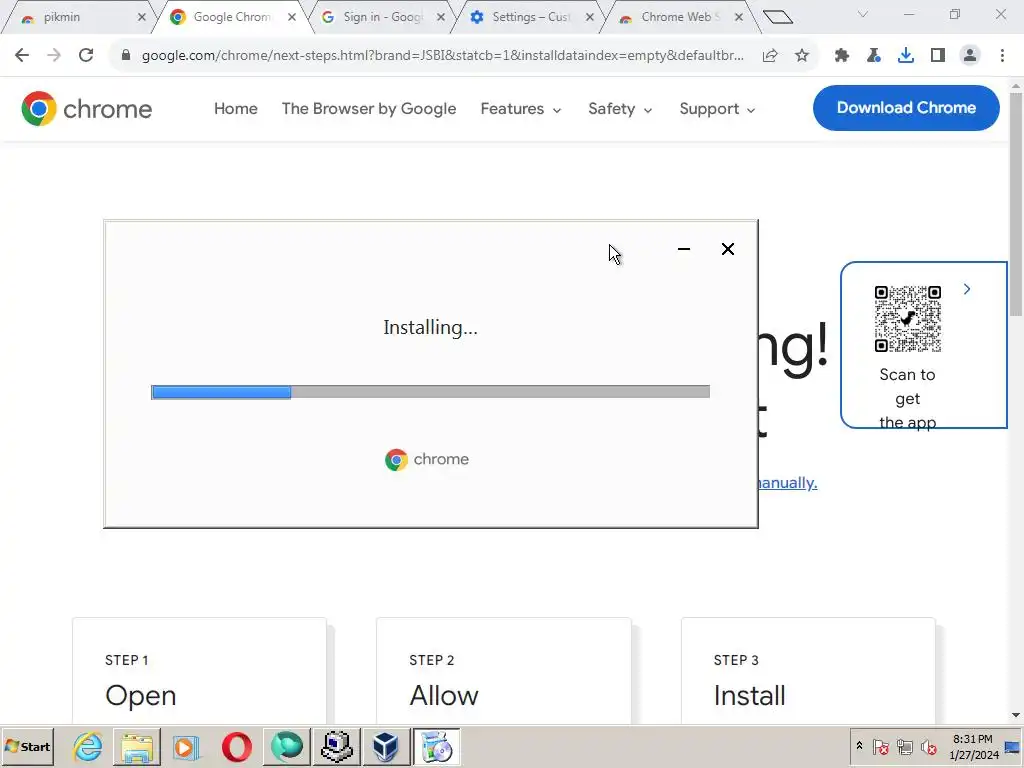Click the muted volume tray icon
This screenshot has height=768, width=1024.
[x=928, y=746]
